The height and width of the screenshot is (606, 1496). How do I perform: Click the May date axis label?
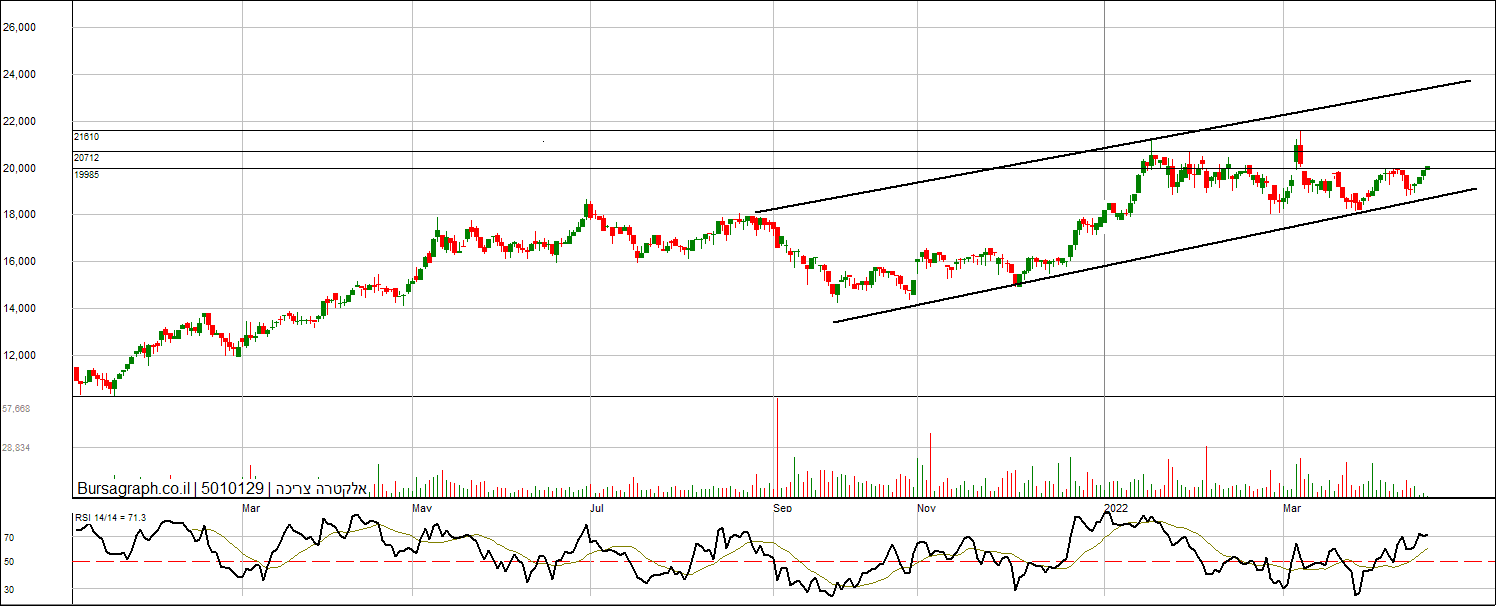[x=423, y=508]
